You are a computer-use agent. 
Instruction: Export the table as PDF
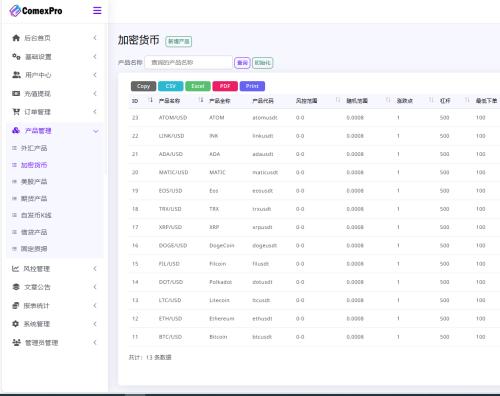(x=225, y=86)
